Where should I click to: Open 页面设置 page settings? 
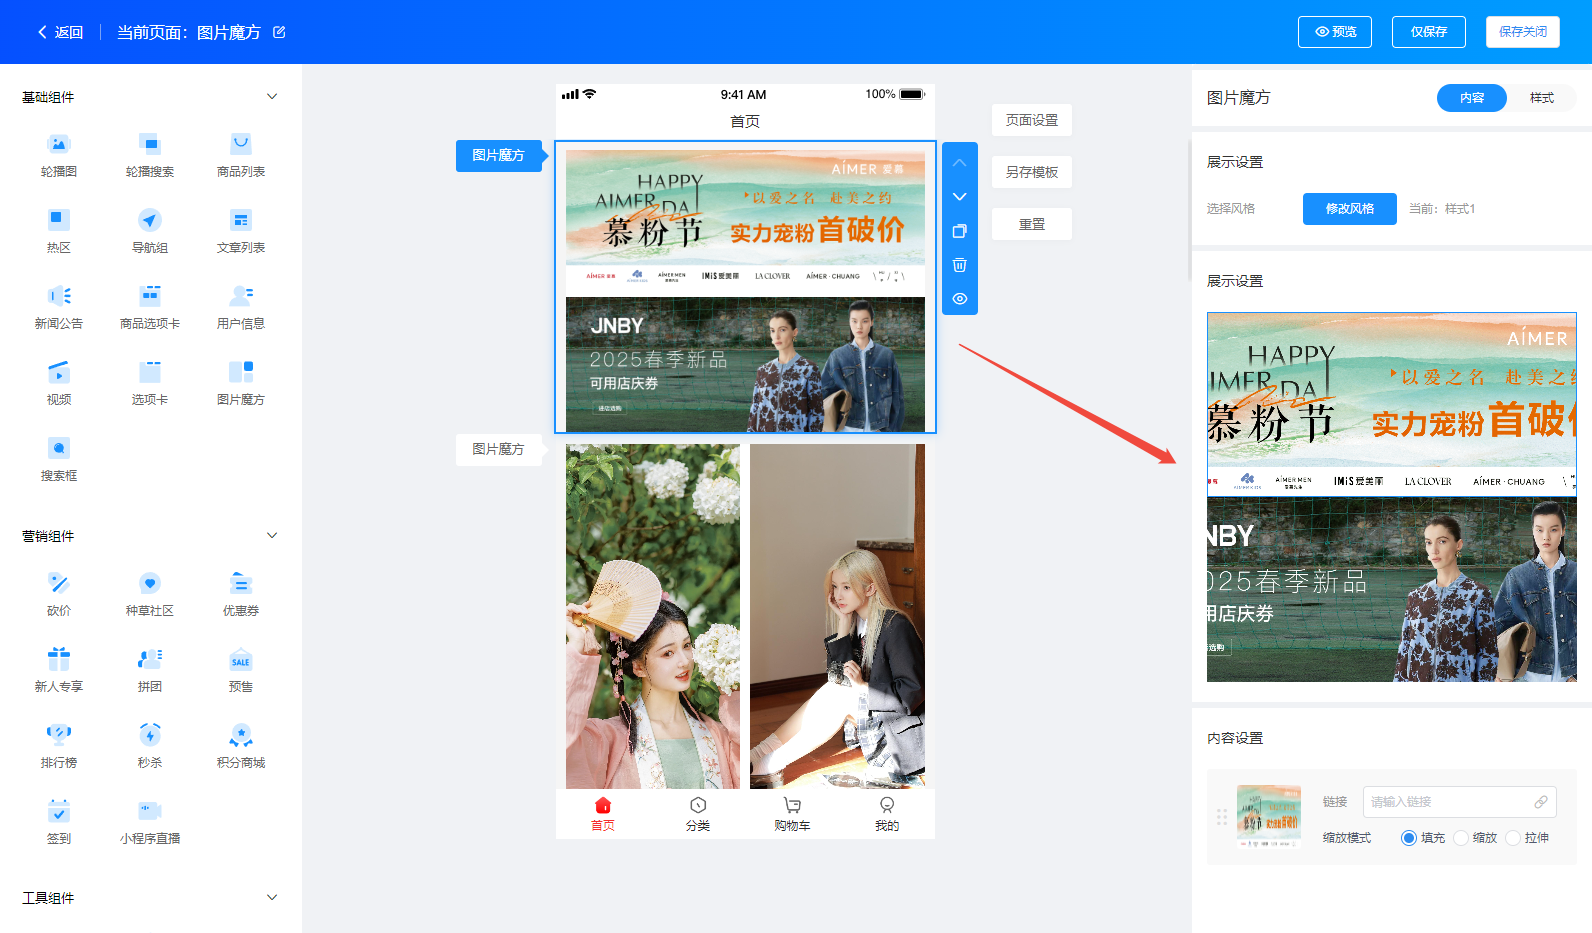pyautogui.click(x=1031, y=120)
